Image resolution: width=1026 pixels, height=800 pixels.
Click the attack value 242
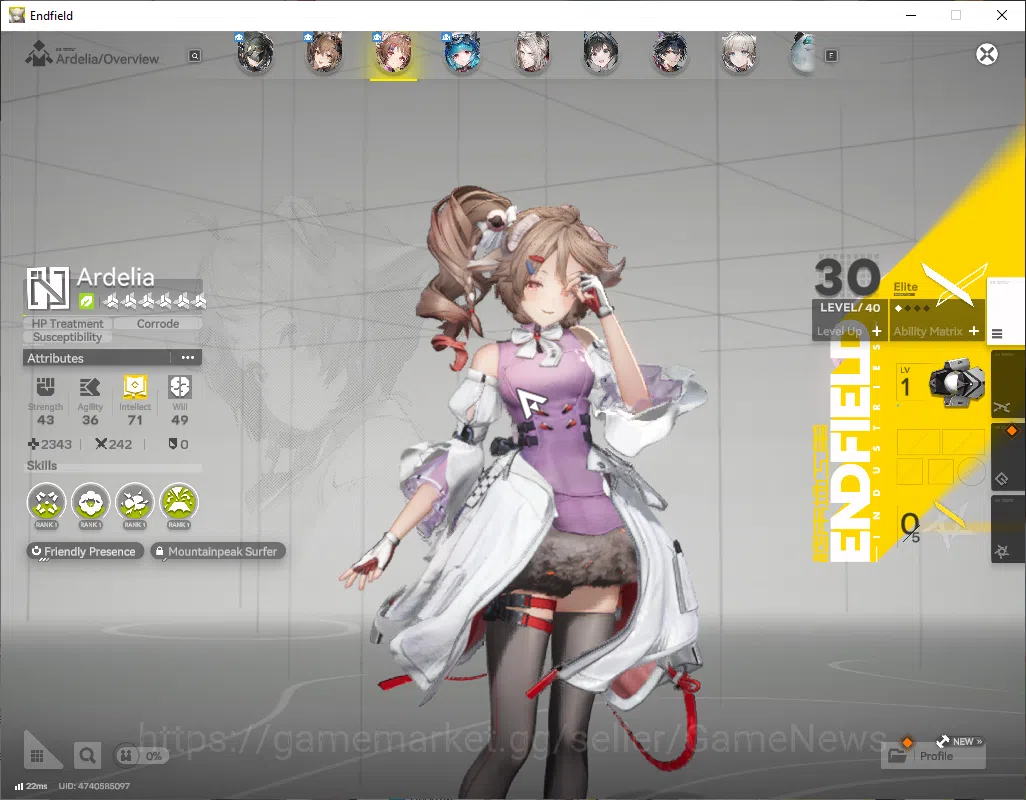[x=114, y=444]
